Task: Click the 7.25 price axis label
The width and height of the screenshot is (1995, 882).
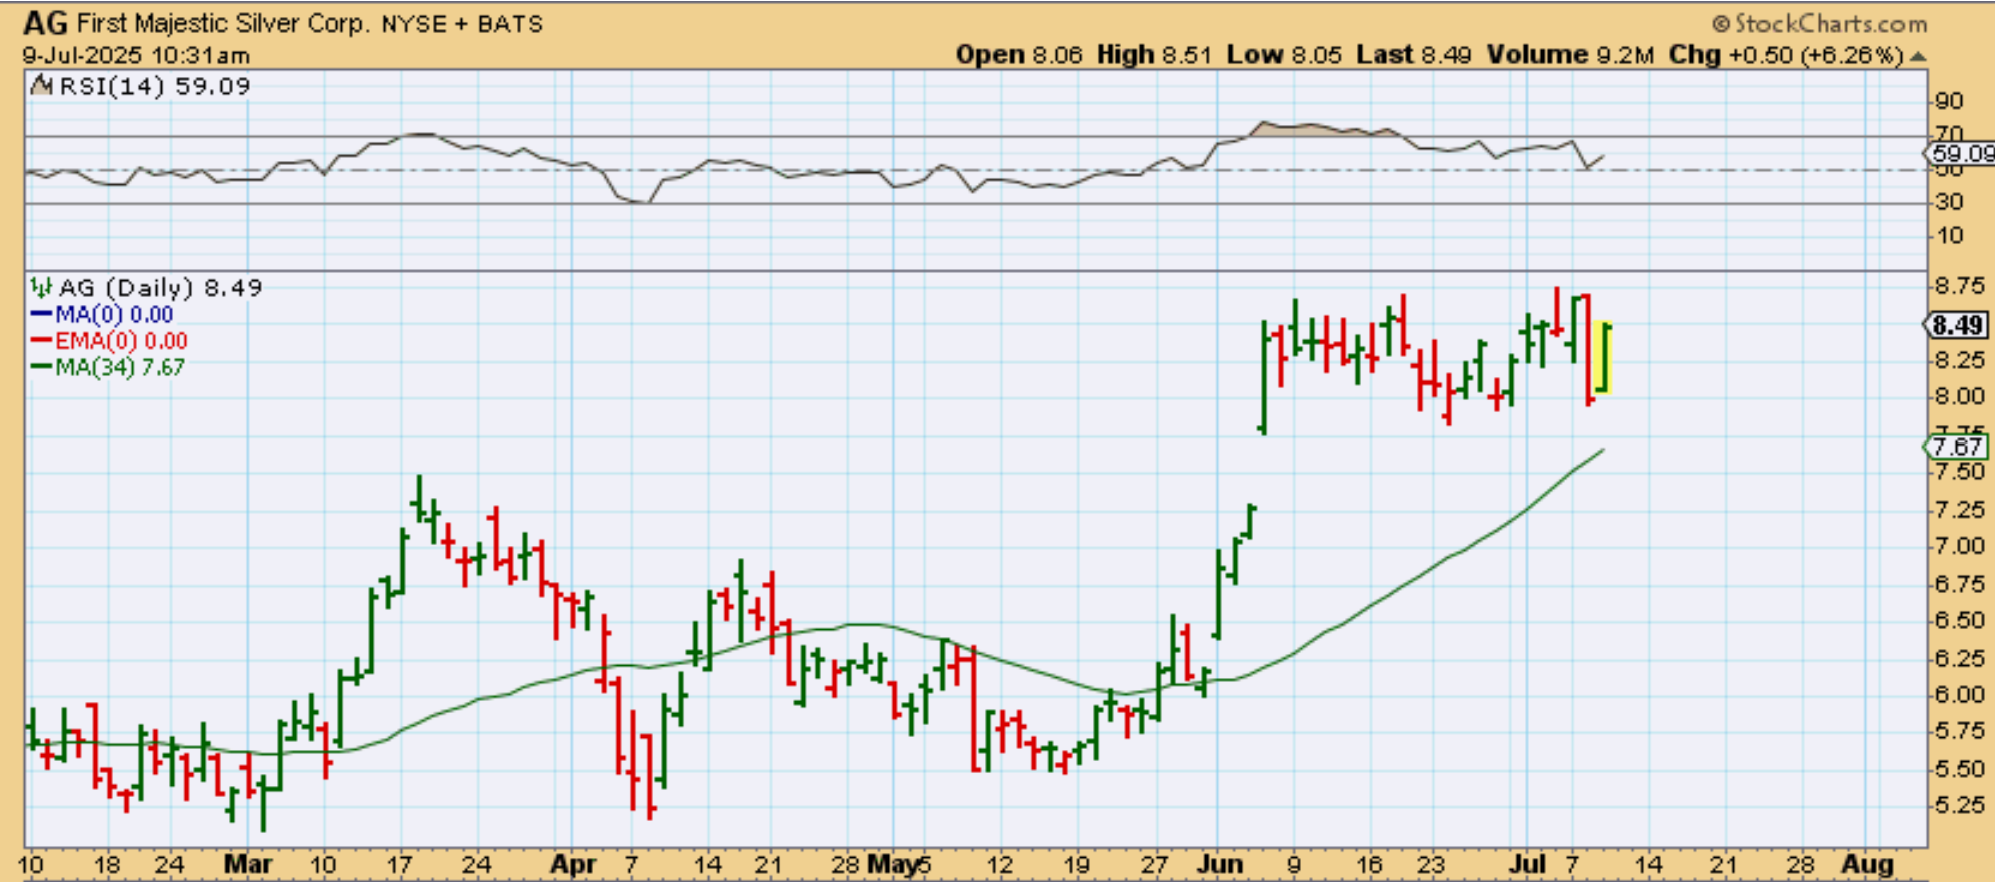Action: pos(1958,510)
